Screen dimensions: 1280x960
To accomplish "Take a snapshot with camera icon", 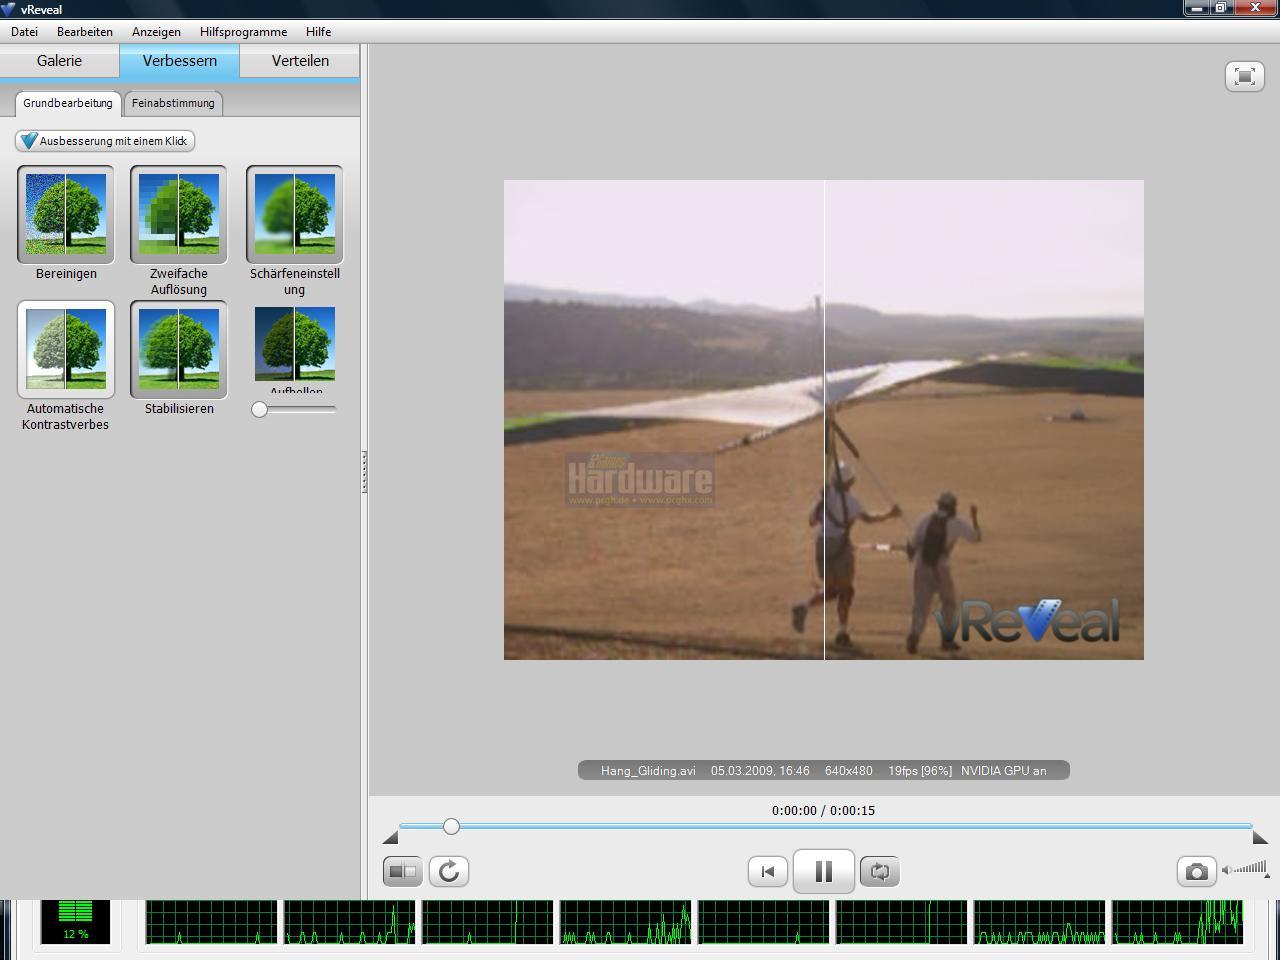I will coord(1197,871).
